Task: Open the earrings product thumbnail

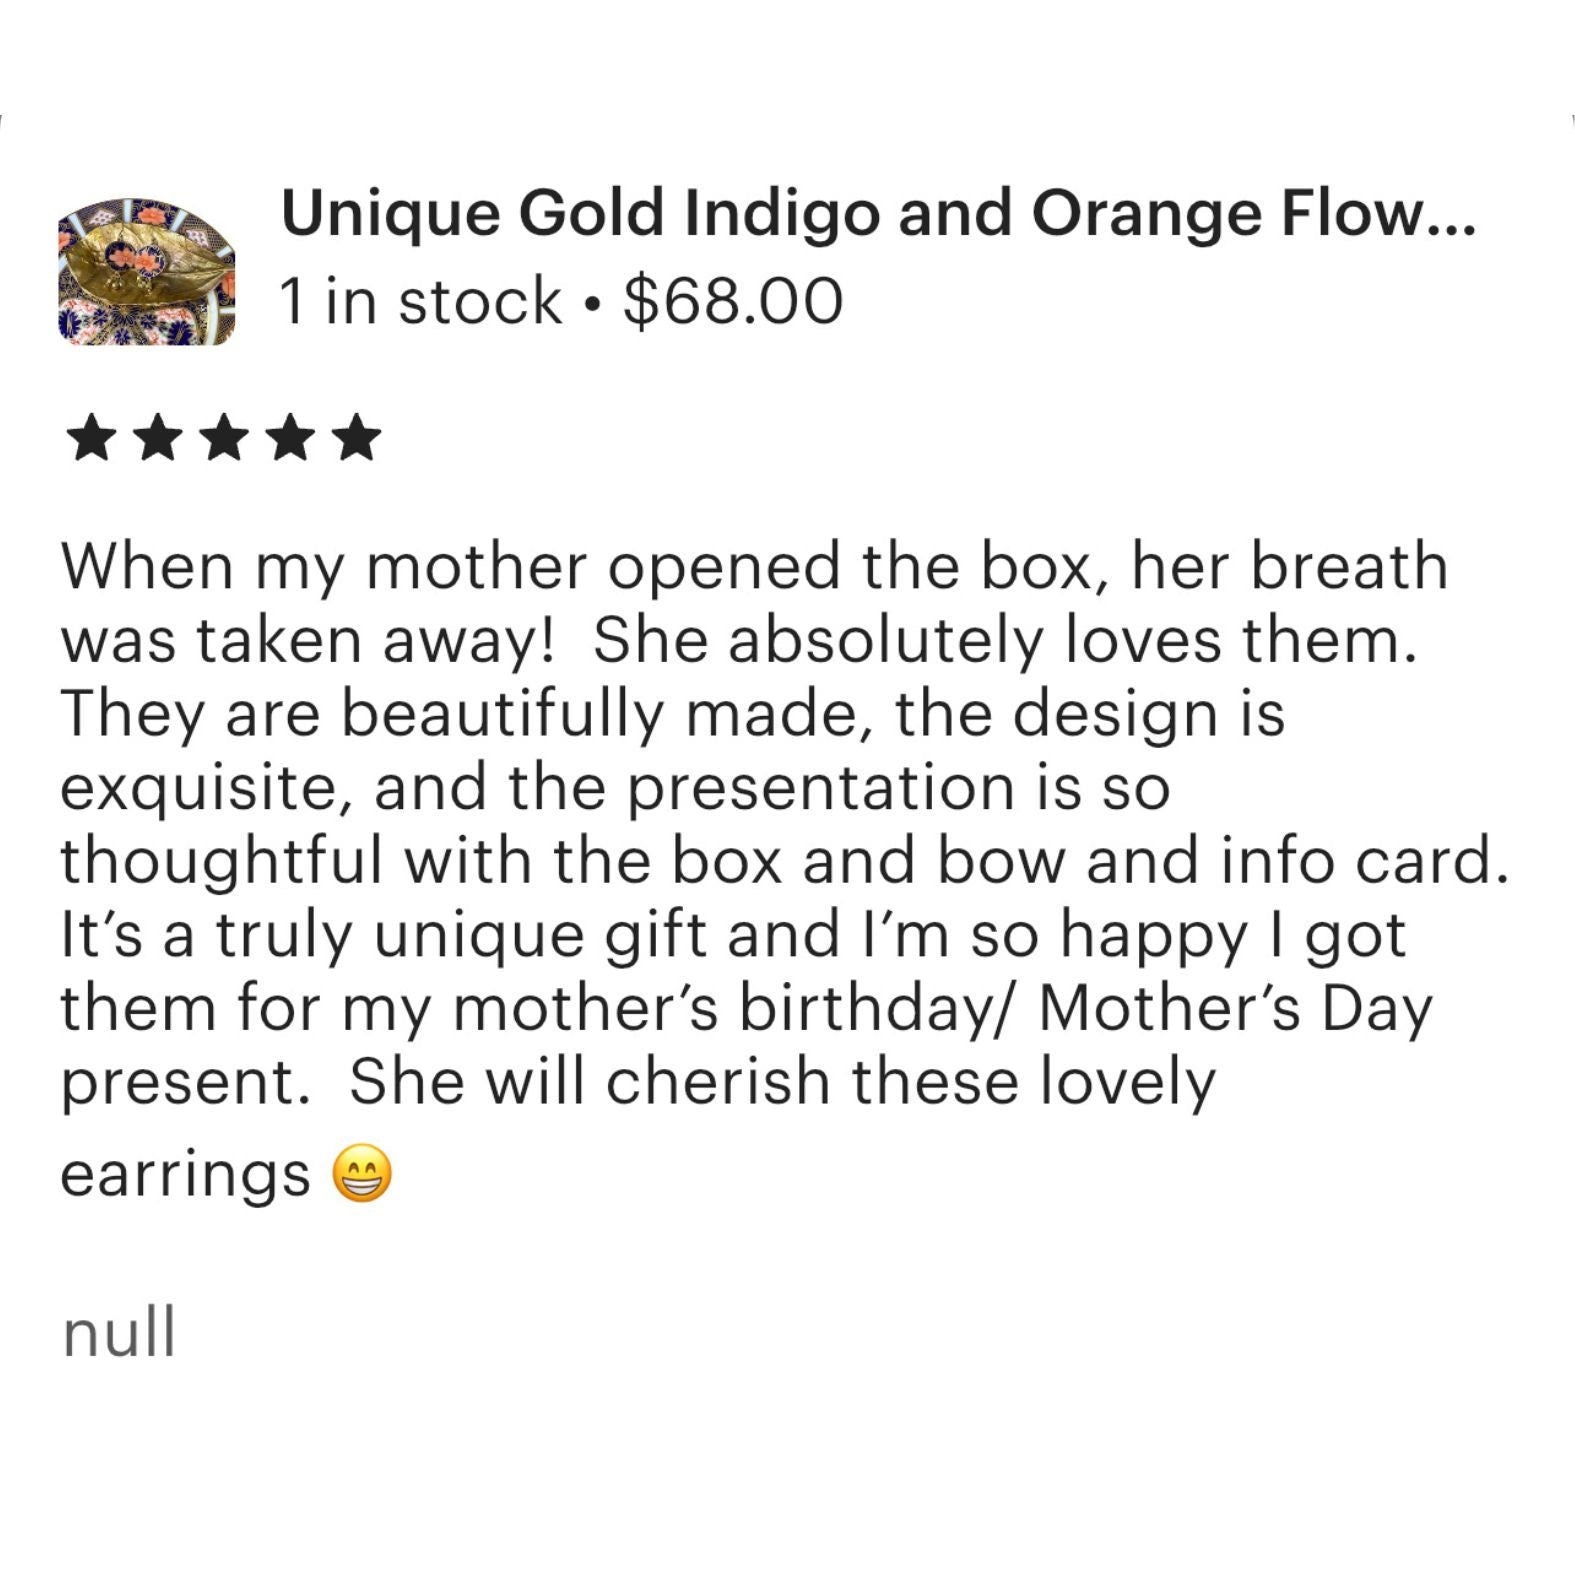Action: (x=147, y=271)
